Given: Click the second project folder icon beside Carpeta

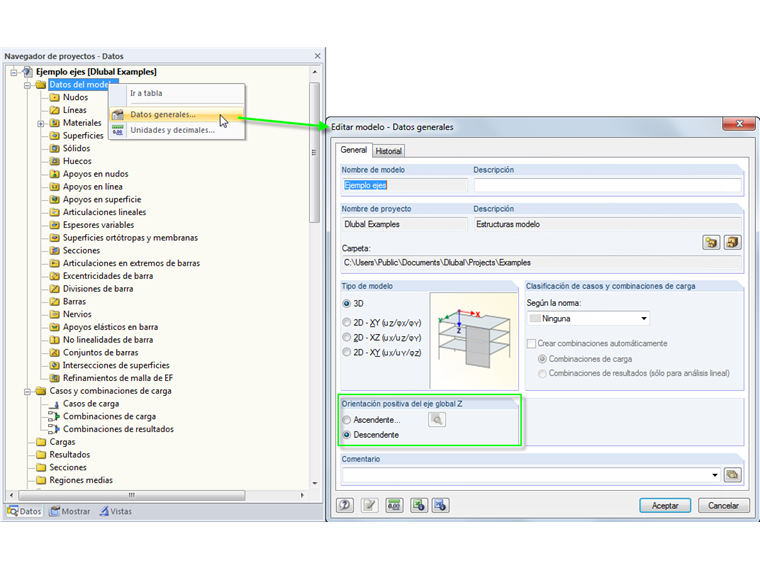Looking at the screenshot, I should [732, 242].
